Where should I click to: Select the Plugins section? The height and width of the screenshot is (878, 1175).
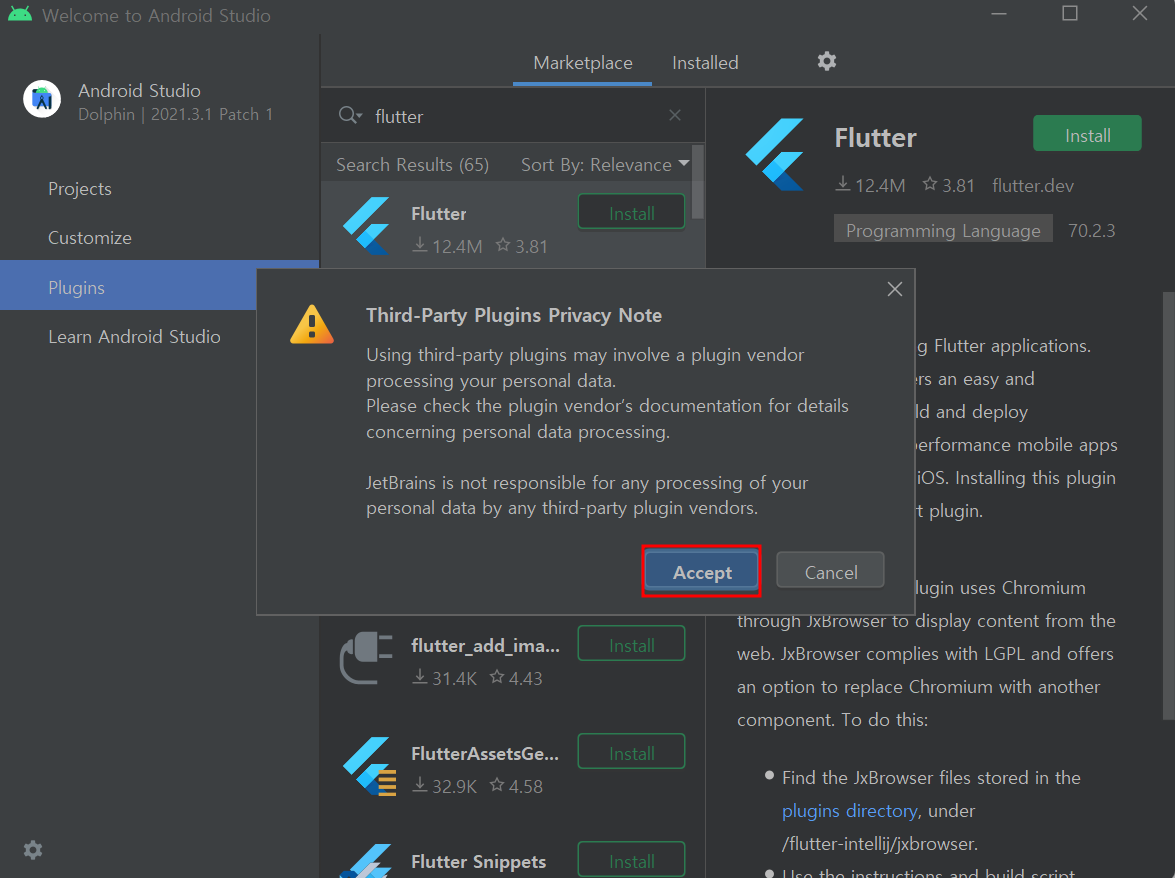pyautogui.click(x=128, y=285)
